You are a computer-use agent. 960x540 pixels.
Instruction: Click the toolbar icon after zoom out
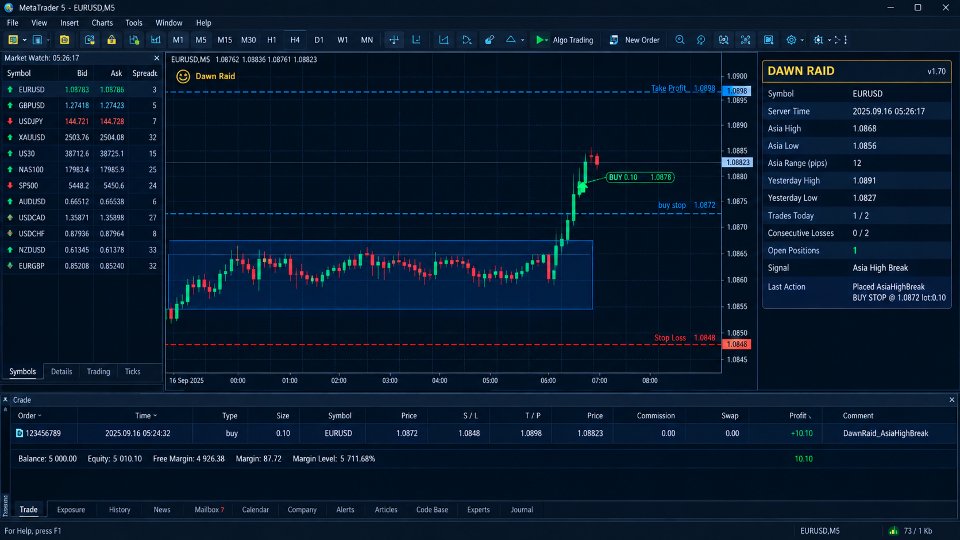point(723,40)
